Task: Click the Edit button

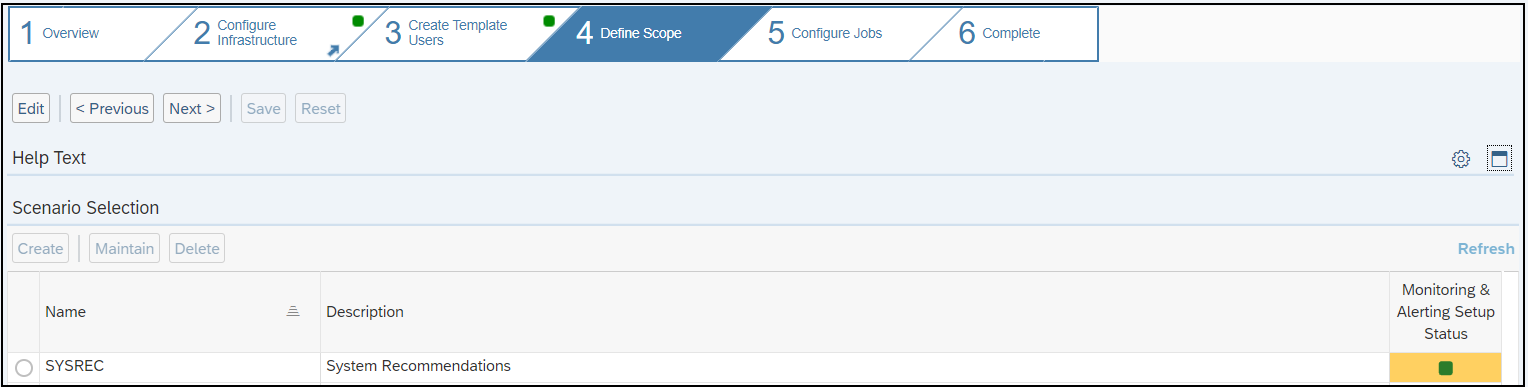Action: [31, 109]
